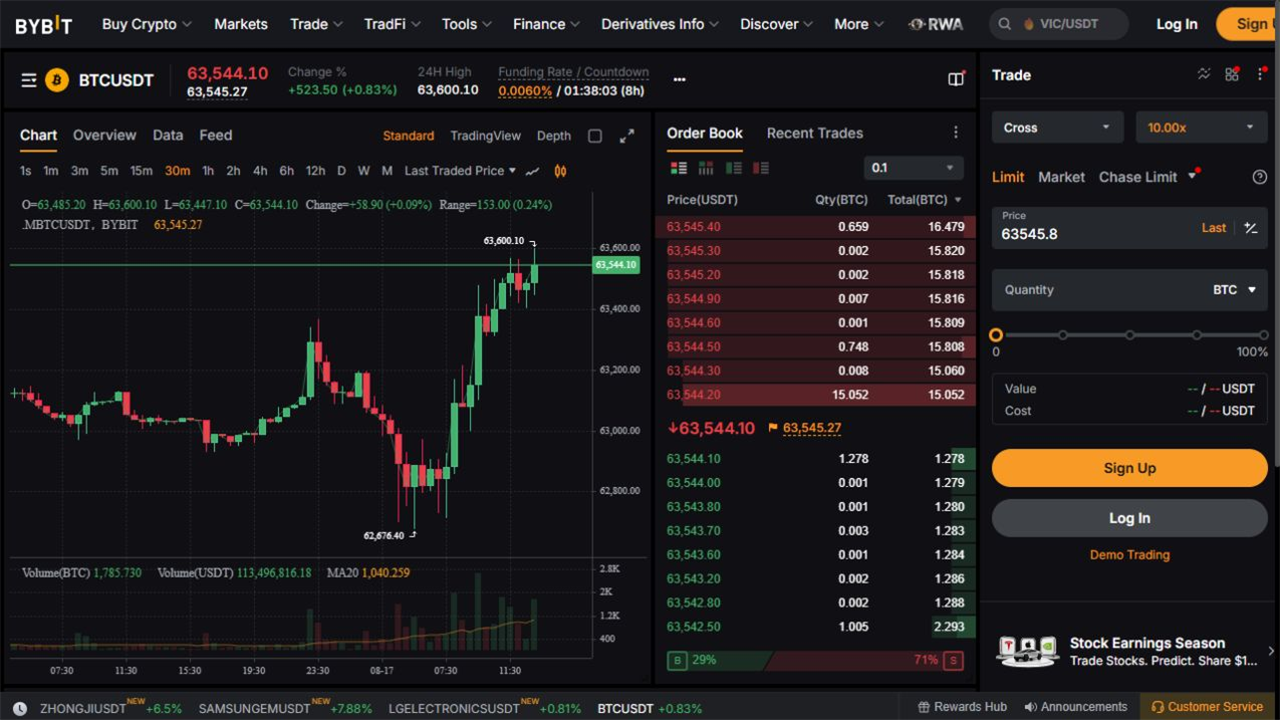1280x720 pixels.
Task: Switch to Recent Trades tab
Action: (815, 133)
